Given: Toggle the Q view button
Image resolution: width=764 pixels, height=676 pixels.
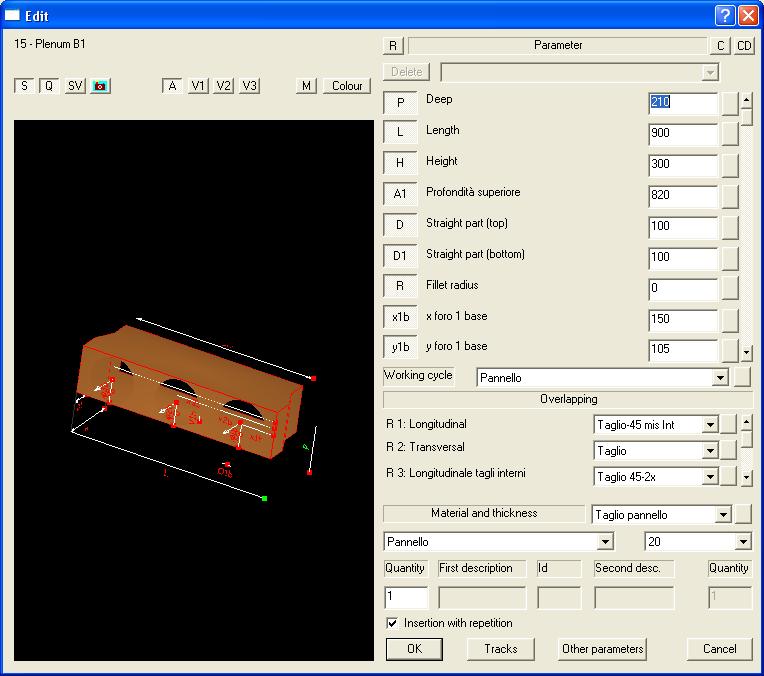Looking at the screenshot, I should 48,86.
